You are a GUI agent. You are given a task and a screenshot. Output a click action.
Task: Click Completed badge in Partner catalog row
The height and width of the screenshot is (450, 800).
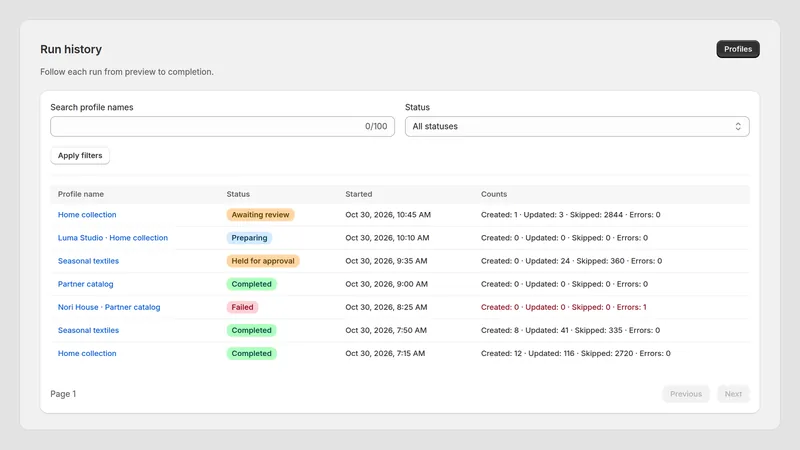pos(252,284)
